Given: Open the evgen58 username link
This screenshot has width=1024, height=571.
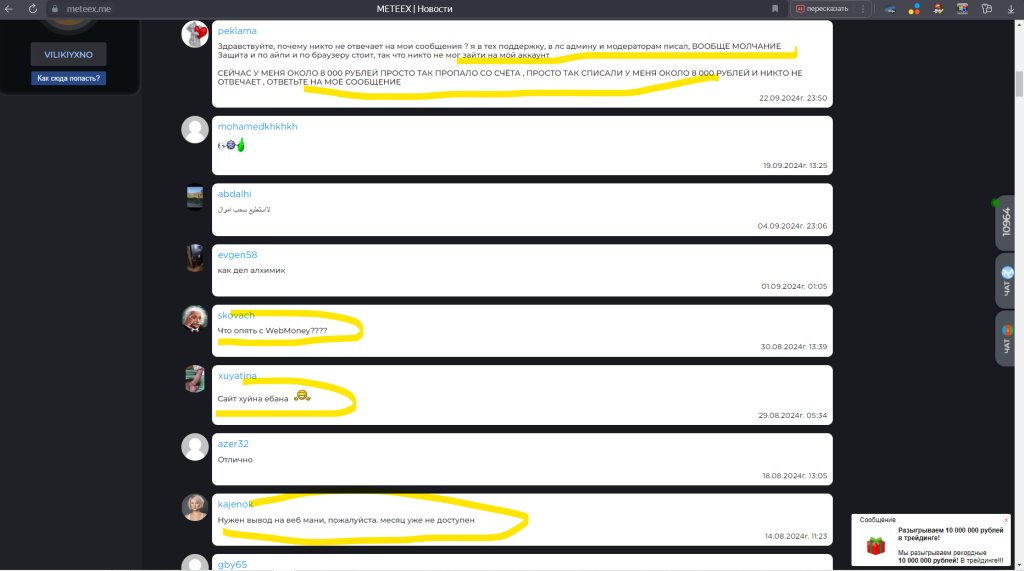Looking at the screenshot, I should tap(237, 255).
